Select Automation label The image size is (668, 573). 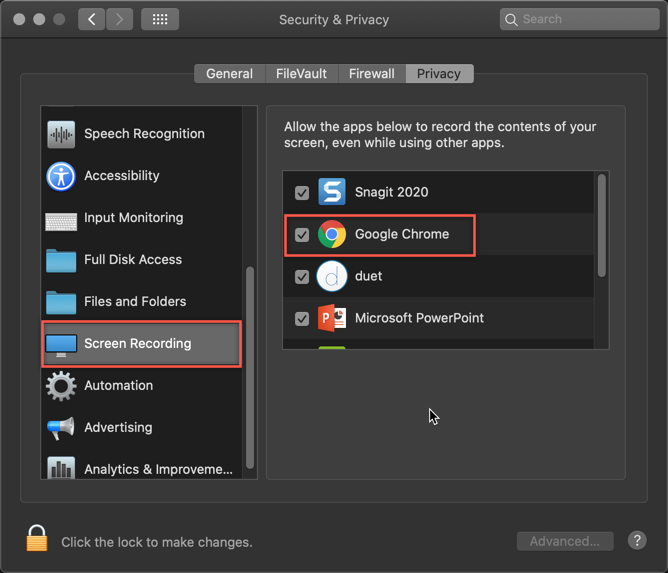point(118,386)
